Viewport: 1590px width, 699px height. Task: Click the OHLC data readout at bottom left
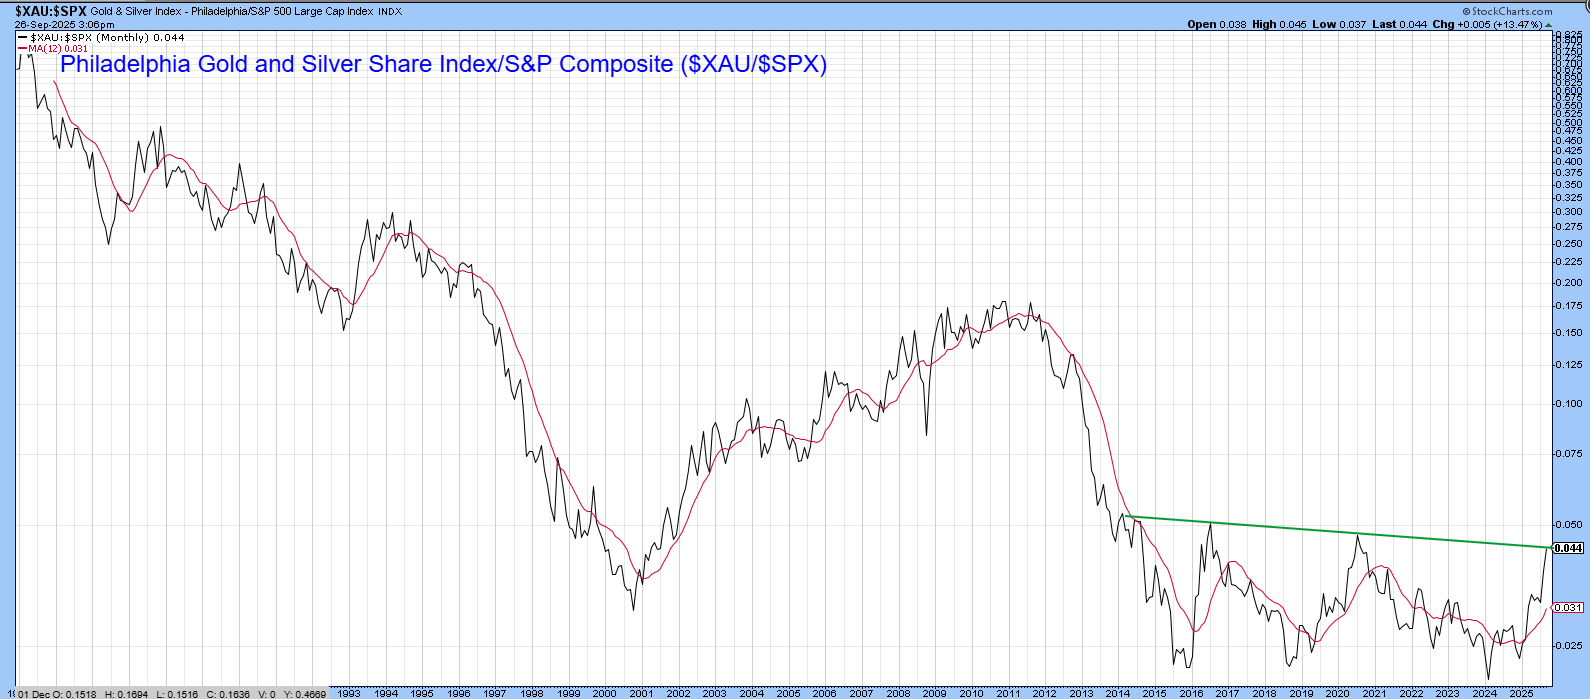pos(170,693)
